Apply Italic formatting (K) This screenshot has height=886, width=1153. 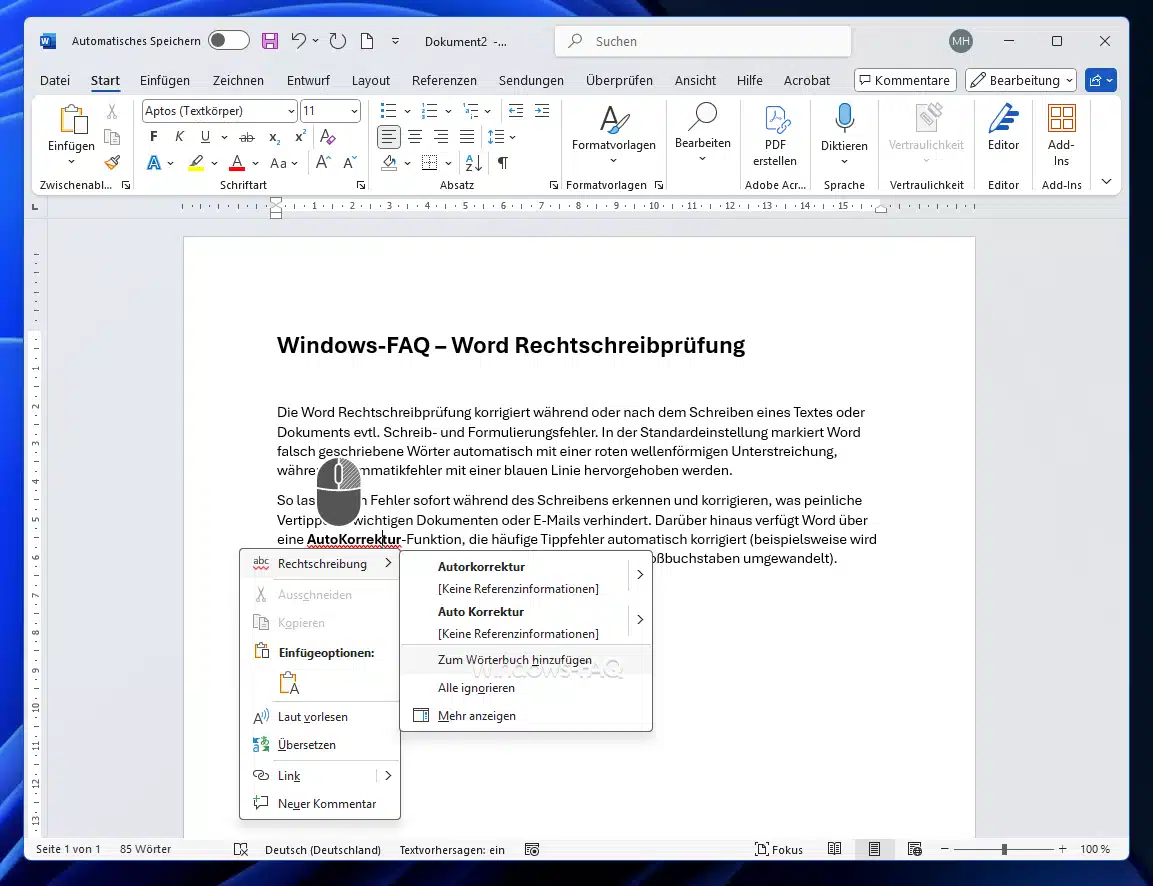coord(179,137)
